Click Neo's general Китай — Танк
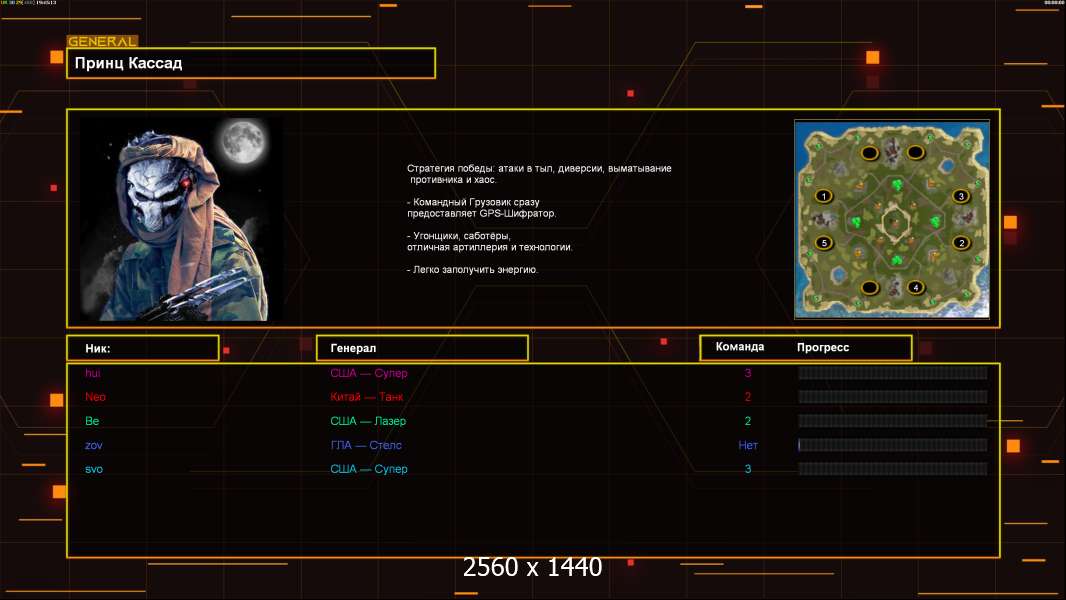 point(366,397)
